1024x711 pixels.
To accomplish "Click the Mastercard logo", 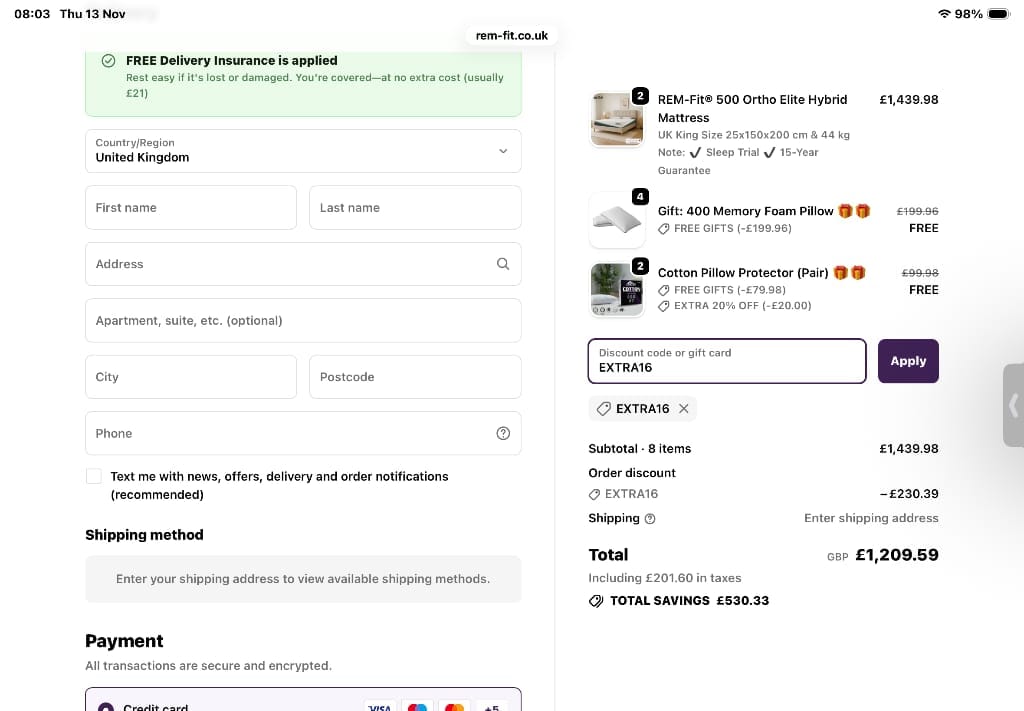I will tap(455, 707).
